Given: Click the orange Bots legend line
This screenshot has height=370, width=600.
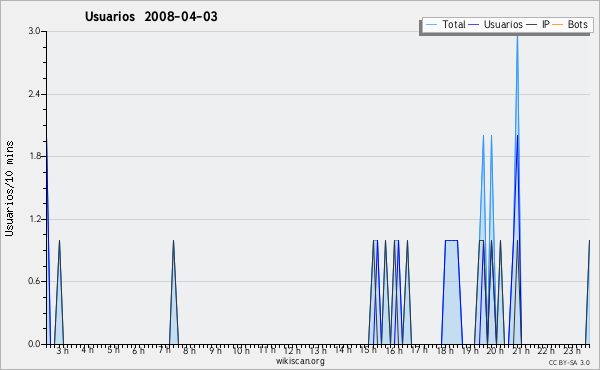Looking at the screenshot, I should pyautogui.click(x=558, y=24).
